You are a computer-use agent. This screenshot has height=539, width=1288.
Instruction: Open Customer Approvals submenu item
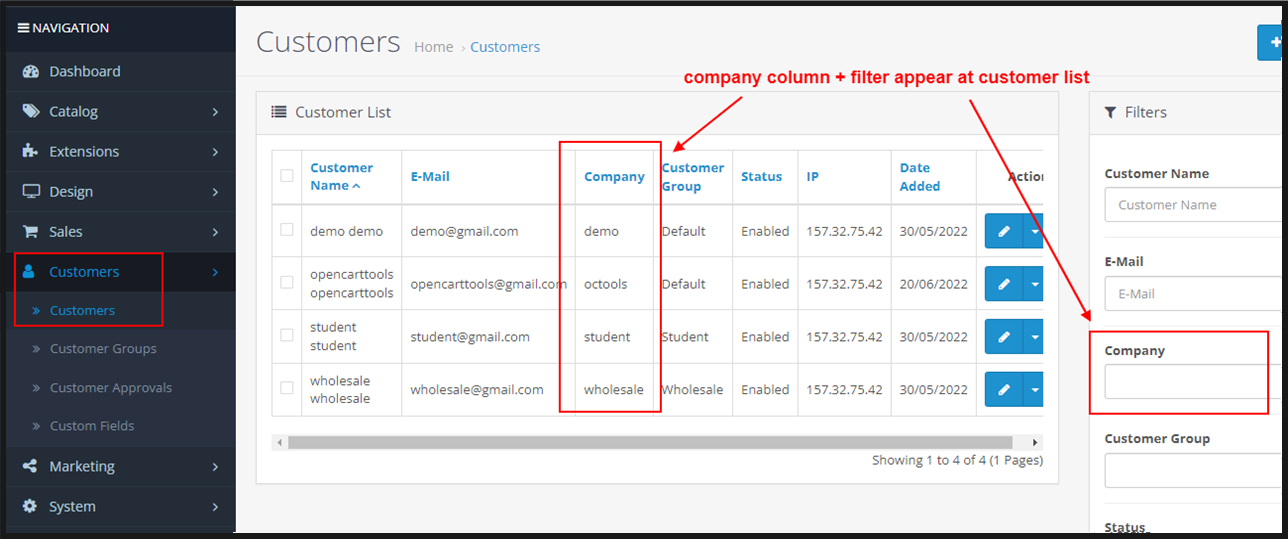pyautogui.click(x=110, y=388)
